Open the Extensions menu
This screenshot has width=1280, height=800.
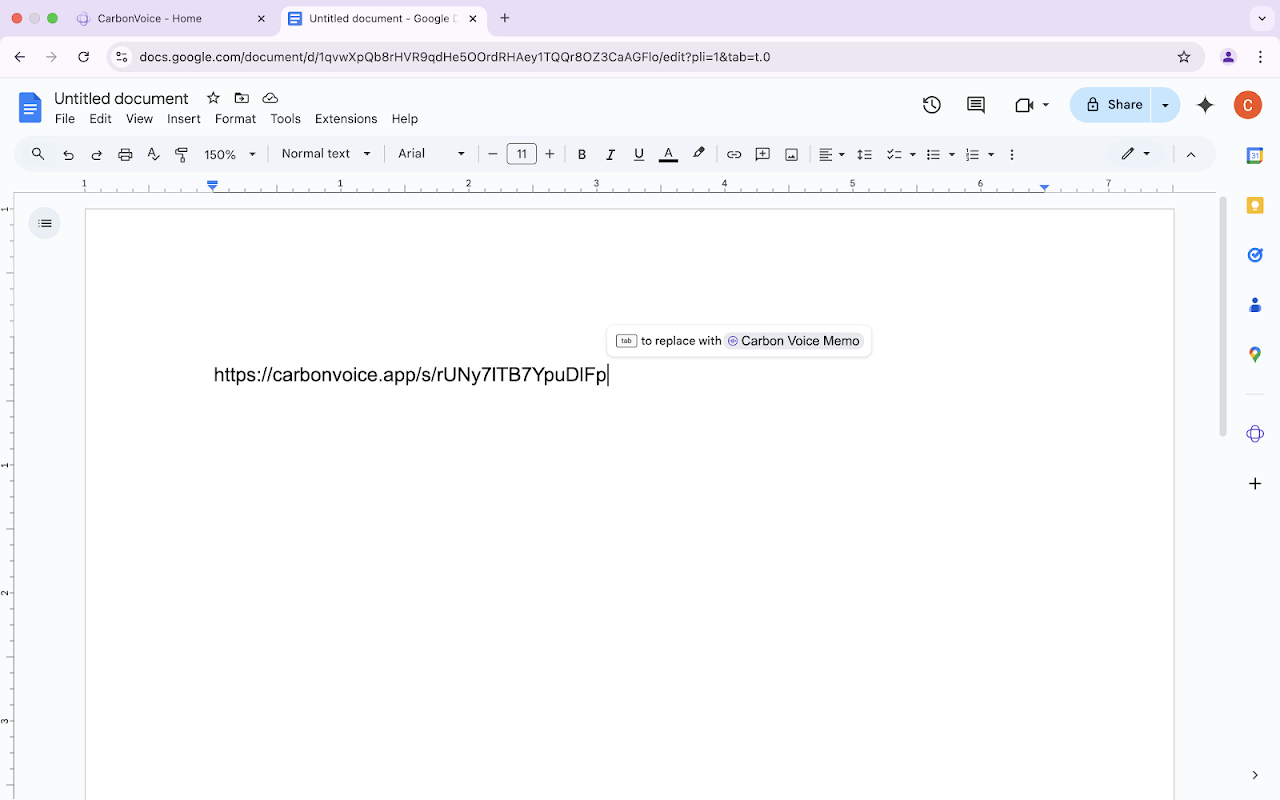coord(346,119)
